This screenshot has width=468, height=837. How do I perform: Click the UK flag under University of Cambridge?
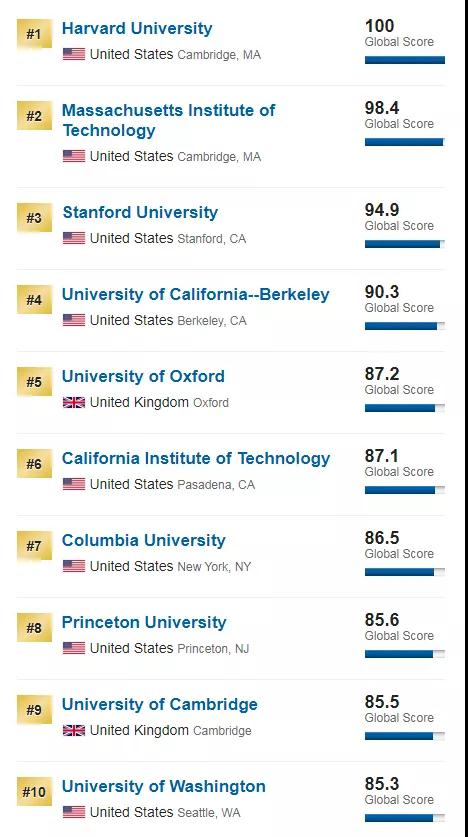click(x=74, y=730)
